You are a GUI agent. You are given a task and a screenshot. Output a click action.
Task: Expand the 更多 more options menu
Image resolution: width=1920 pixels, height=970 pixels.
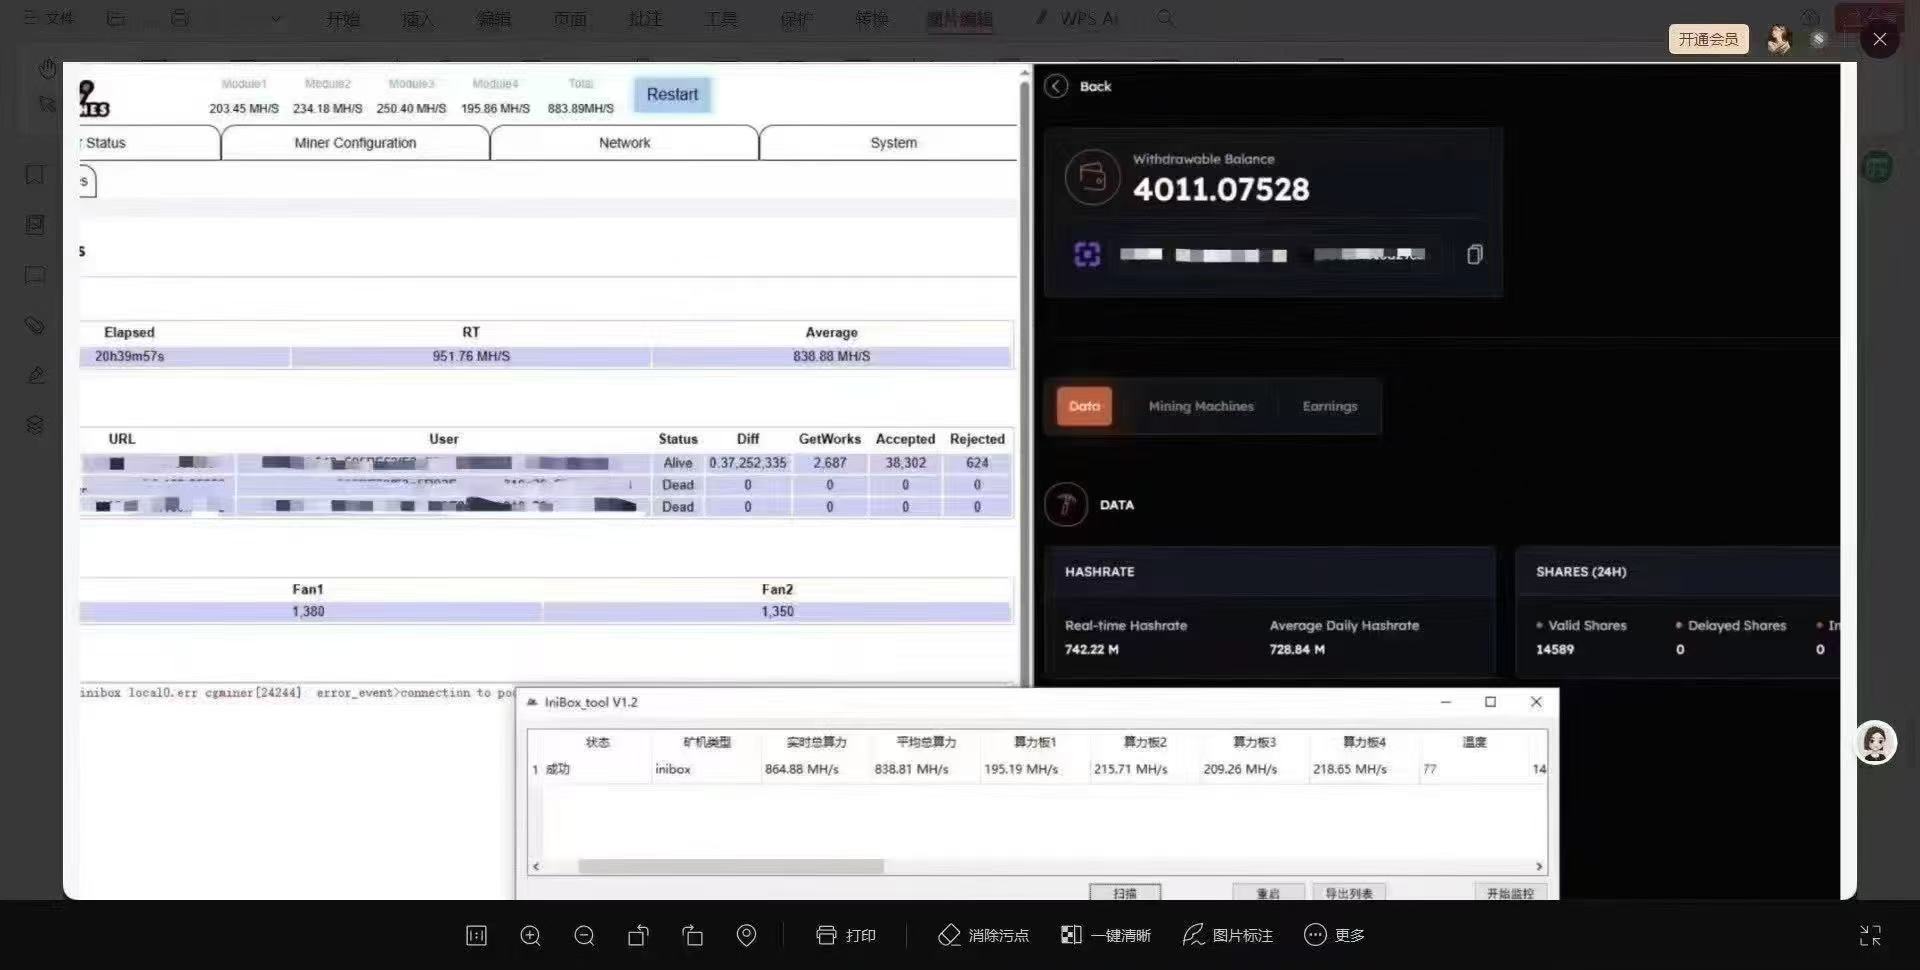pyautogui.click(x=1335, y=935)
